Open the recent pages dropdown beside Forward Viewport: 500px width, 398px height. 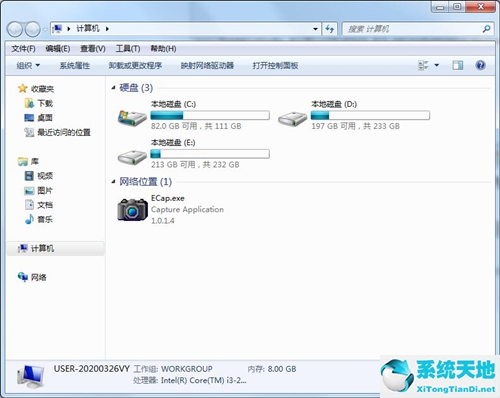(x=45, y=29)
